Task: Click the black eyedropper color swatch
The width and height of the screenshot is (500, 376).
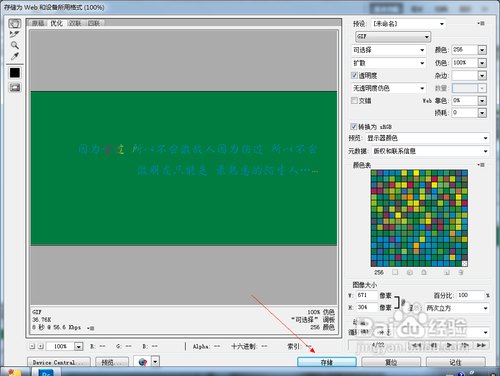Action: click(x=15, y=73)
